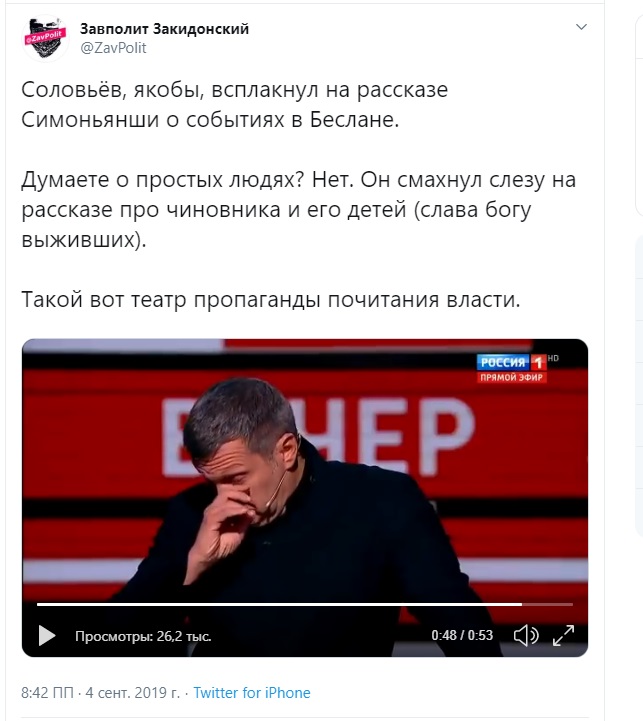Seek on the video progress bar
643x721 pixels.
(x=304, y=604)
